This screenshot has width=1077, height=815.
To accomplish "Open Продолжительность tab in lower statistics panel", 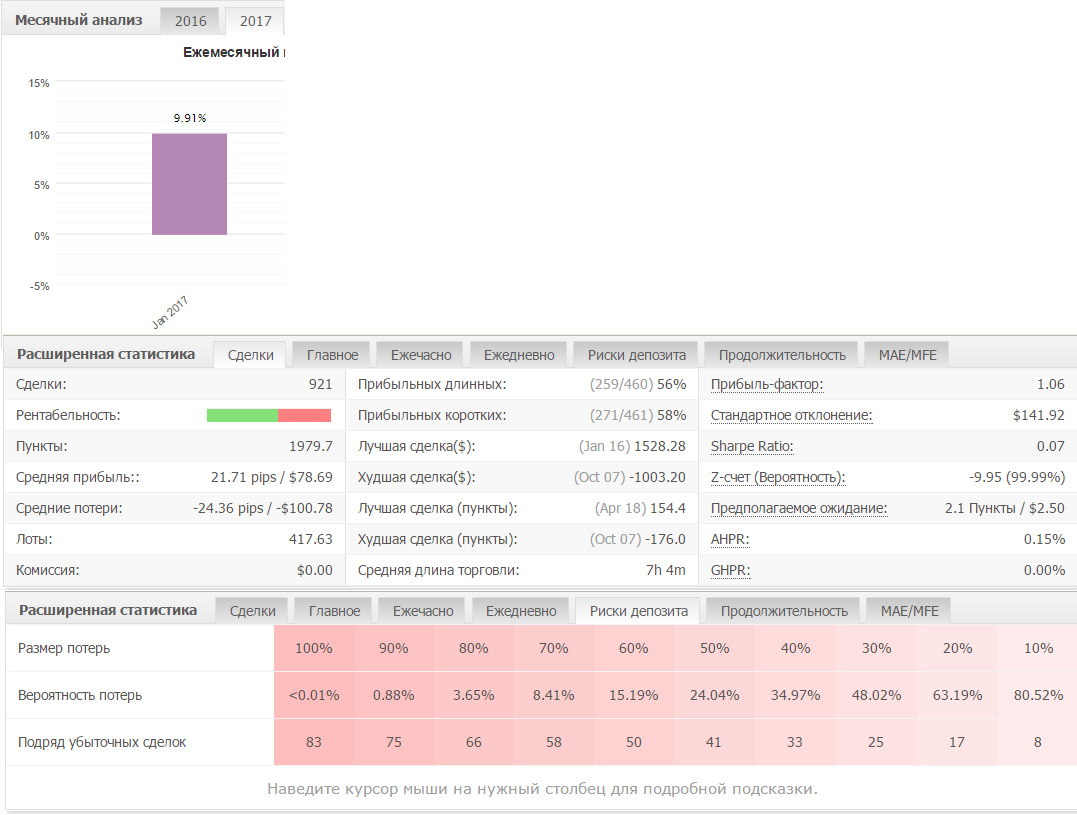I will [x=784, y=611].
